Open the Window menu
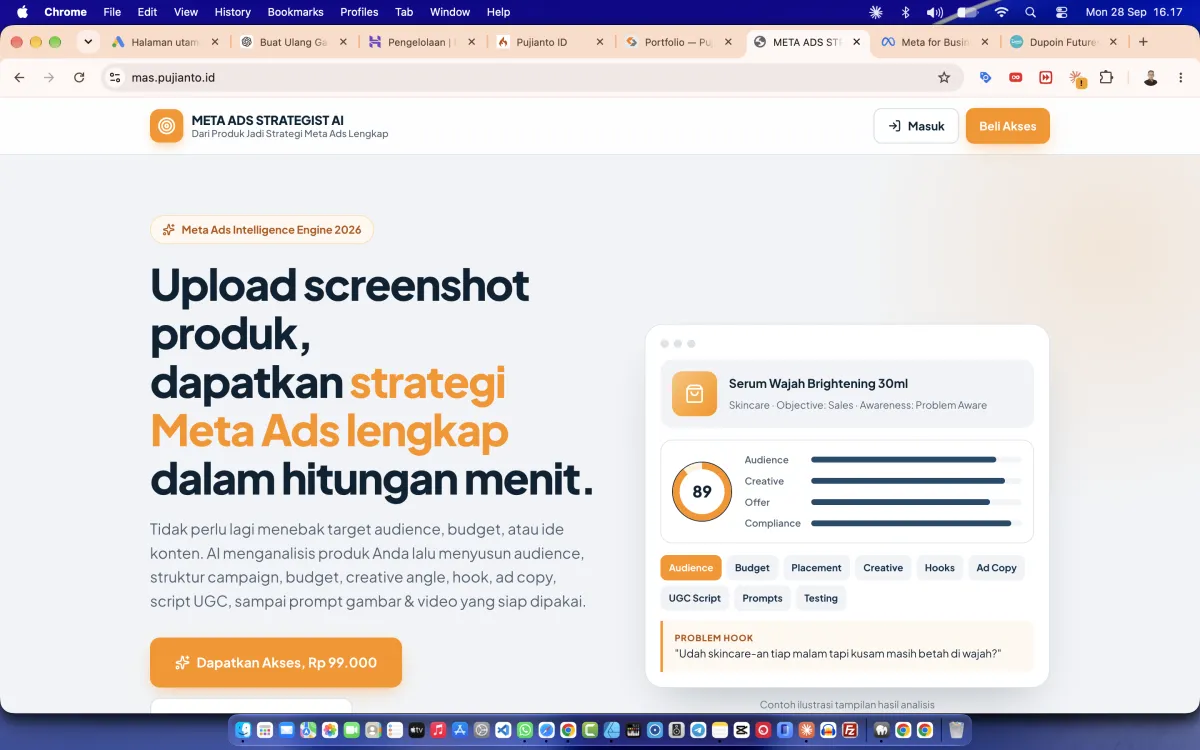 pos(450,12)
